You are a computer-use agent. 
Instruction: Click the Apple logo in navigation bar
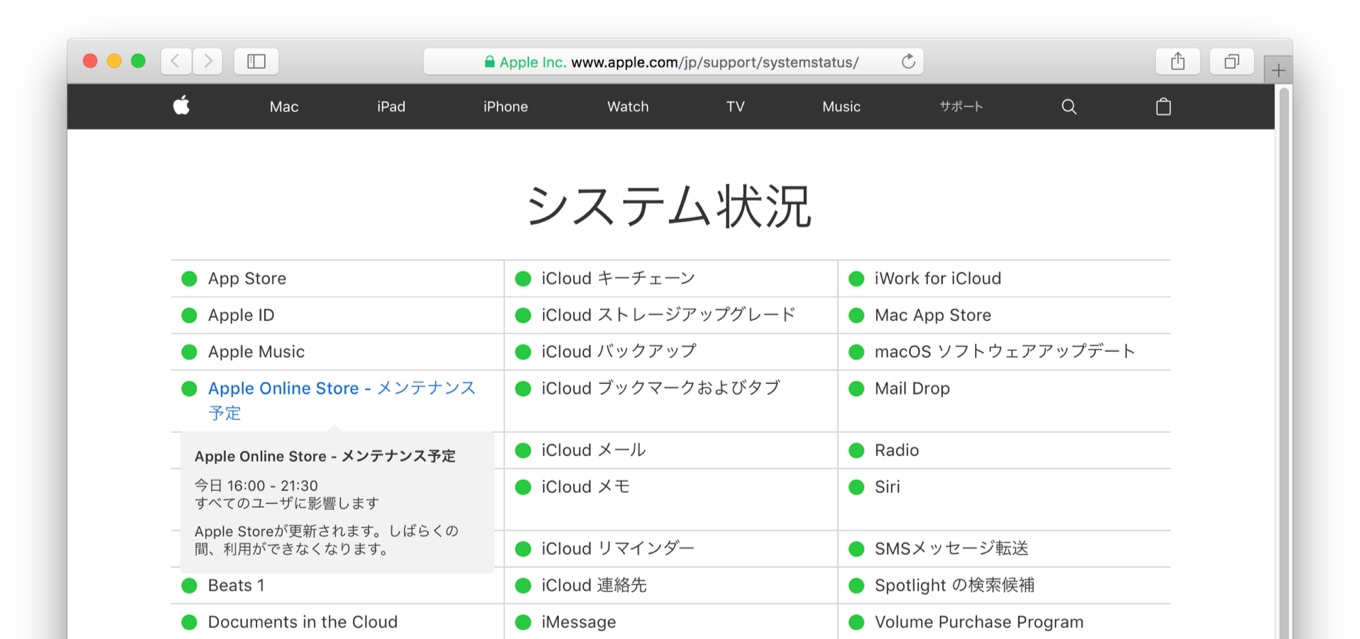[x=181, y=106]
